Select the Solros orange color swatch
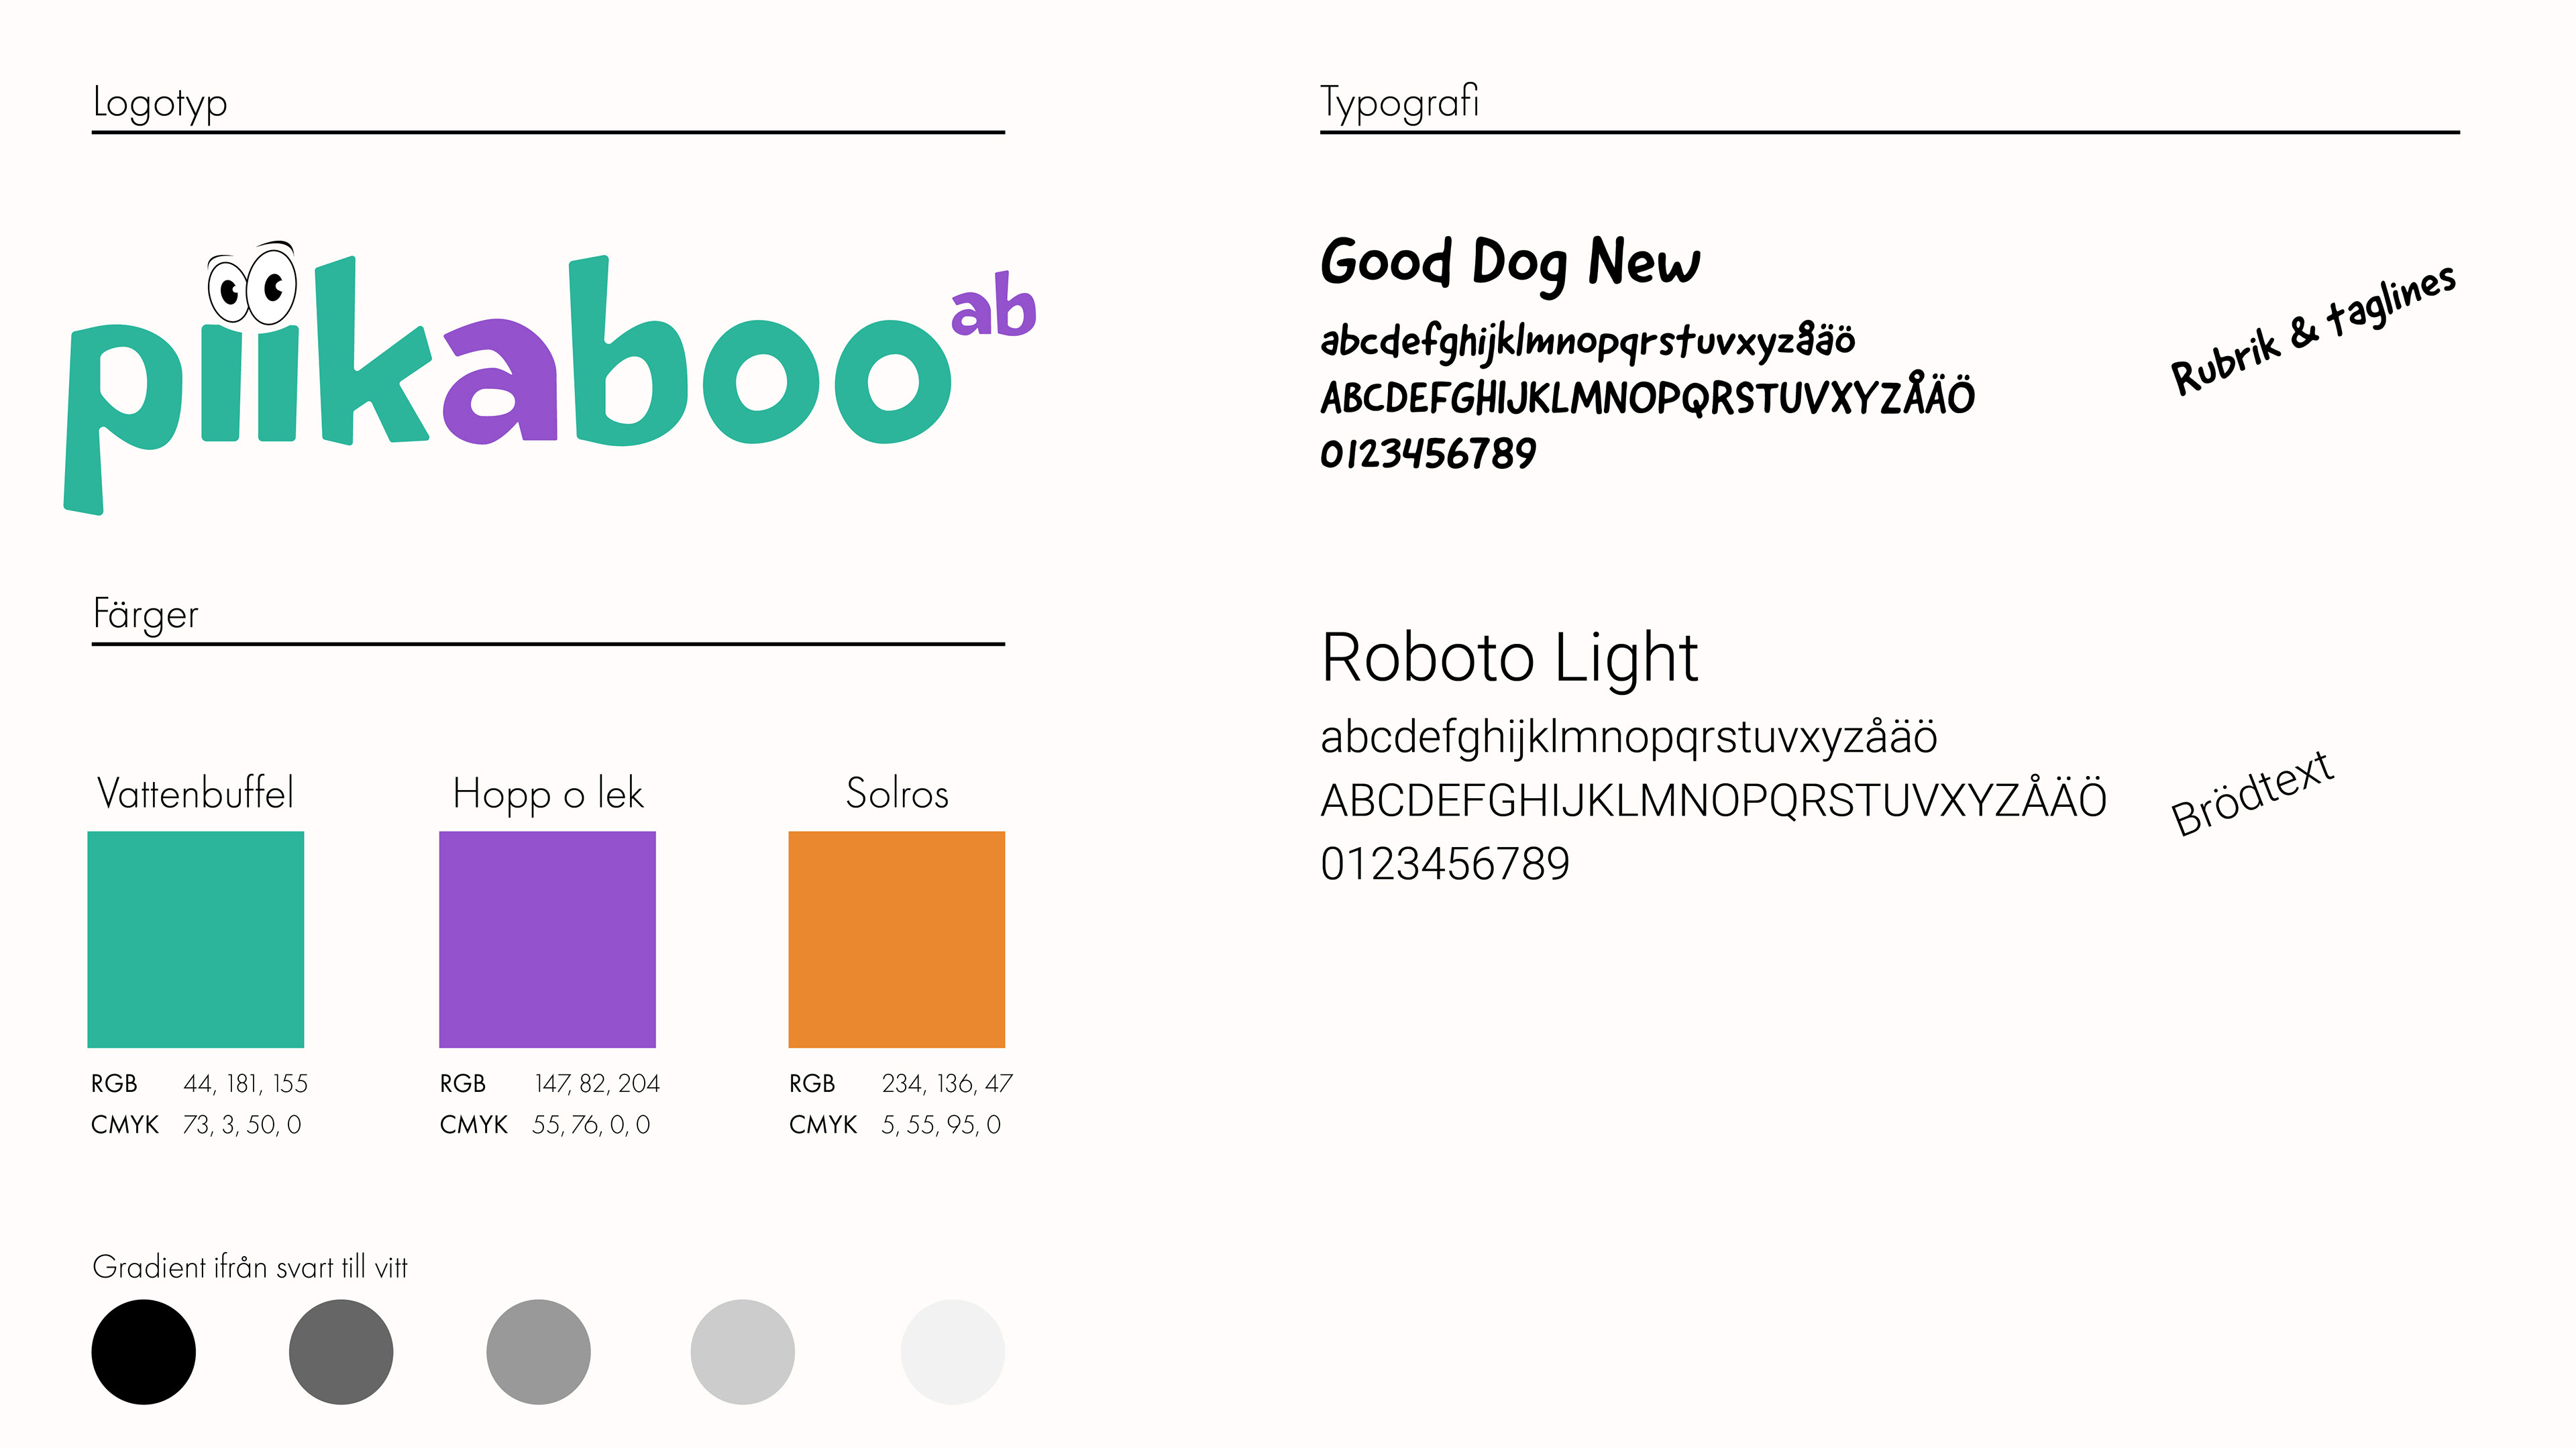Screen dimensions: 2576x1448 point(896,939)
